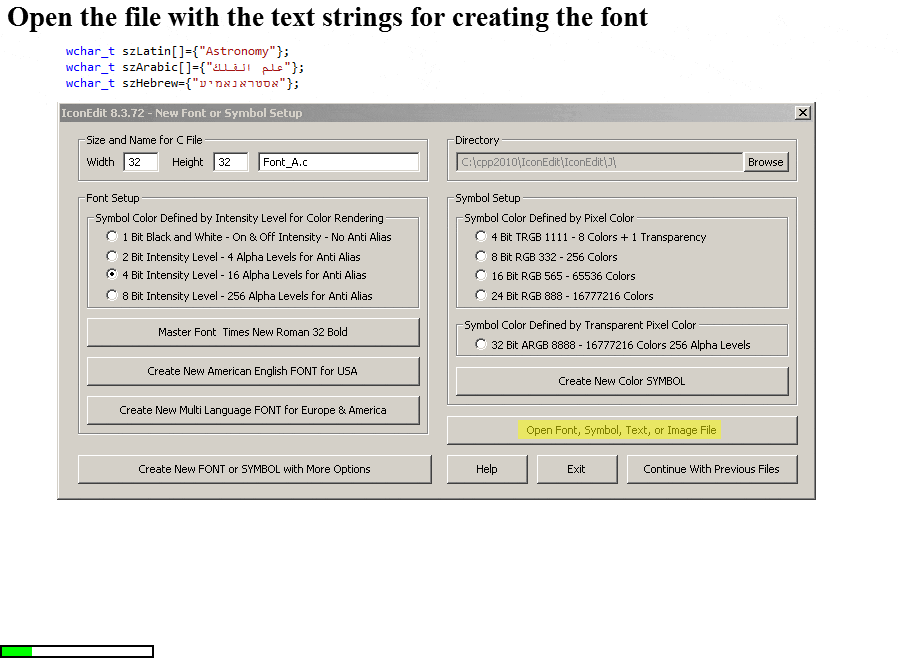Screen dimensions: 898x658
Task: Click the szLatin "Astronomy" code line
Action: point(177,51)
